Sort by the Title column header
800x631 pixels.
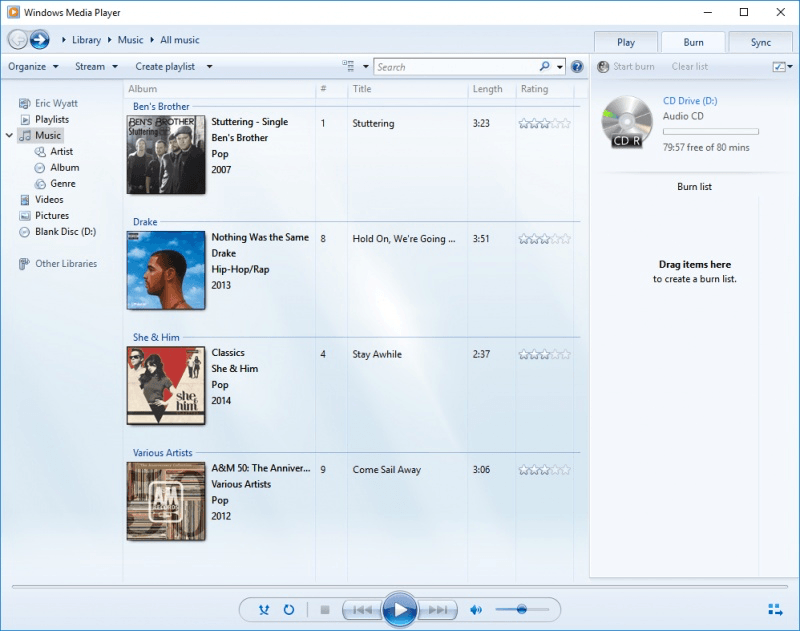pyautogui.click(x=408, y=89)
